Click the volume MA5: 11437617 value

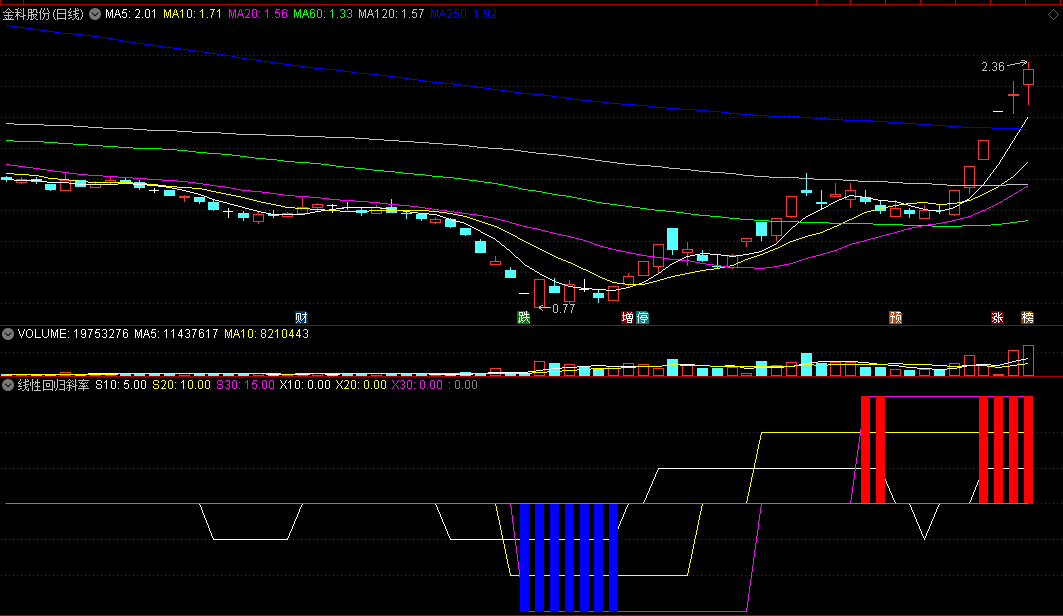point(176,334)
